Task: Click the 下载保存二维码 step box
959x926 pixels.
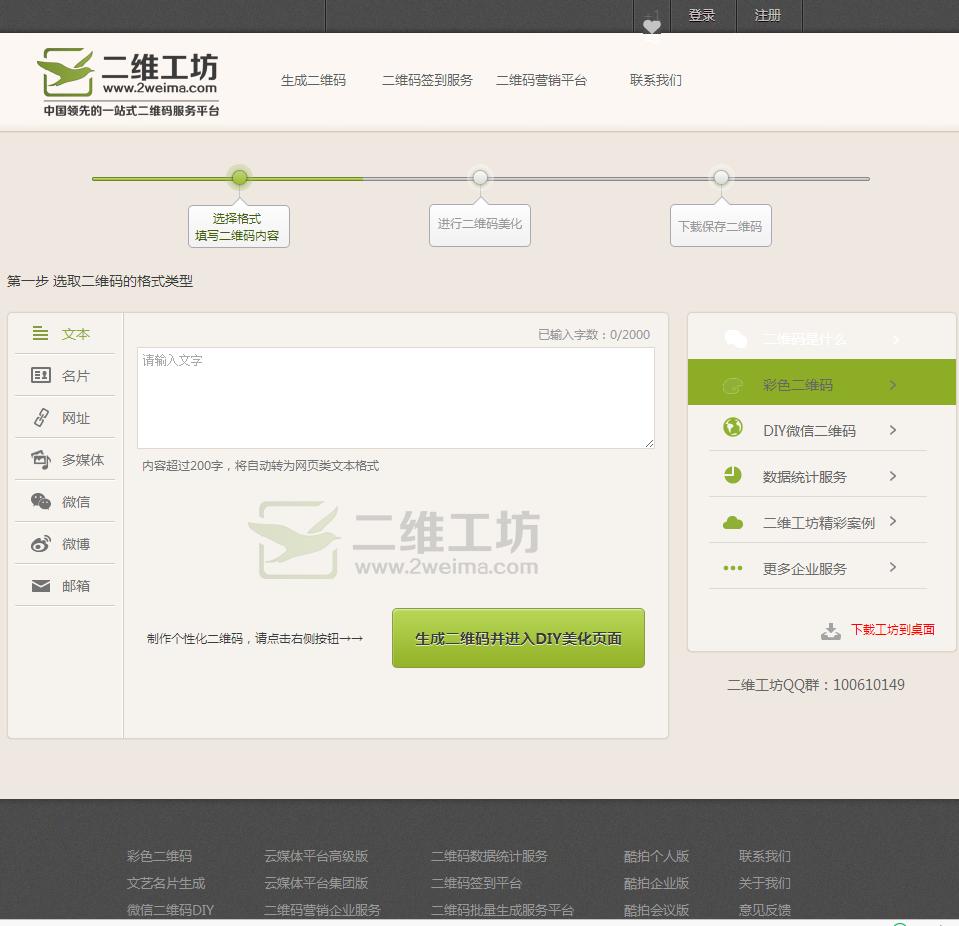Action: tap(720, 225)
